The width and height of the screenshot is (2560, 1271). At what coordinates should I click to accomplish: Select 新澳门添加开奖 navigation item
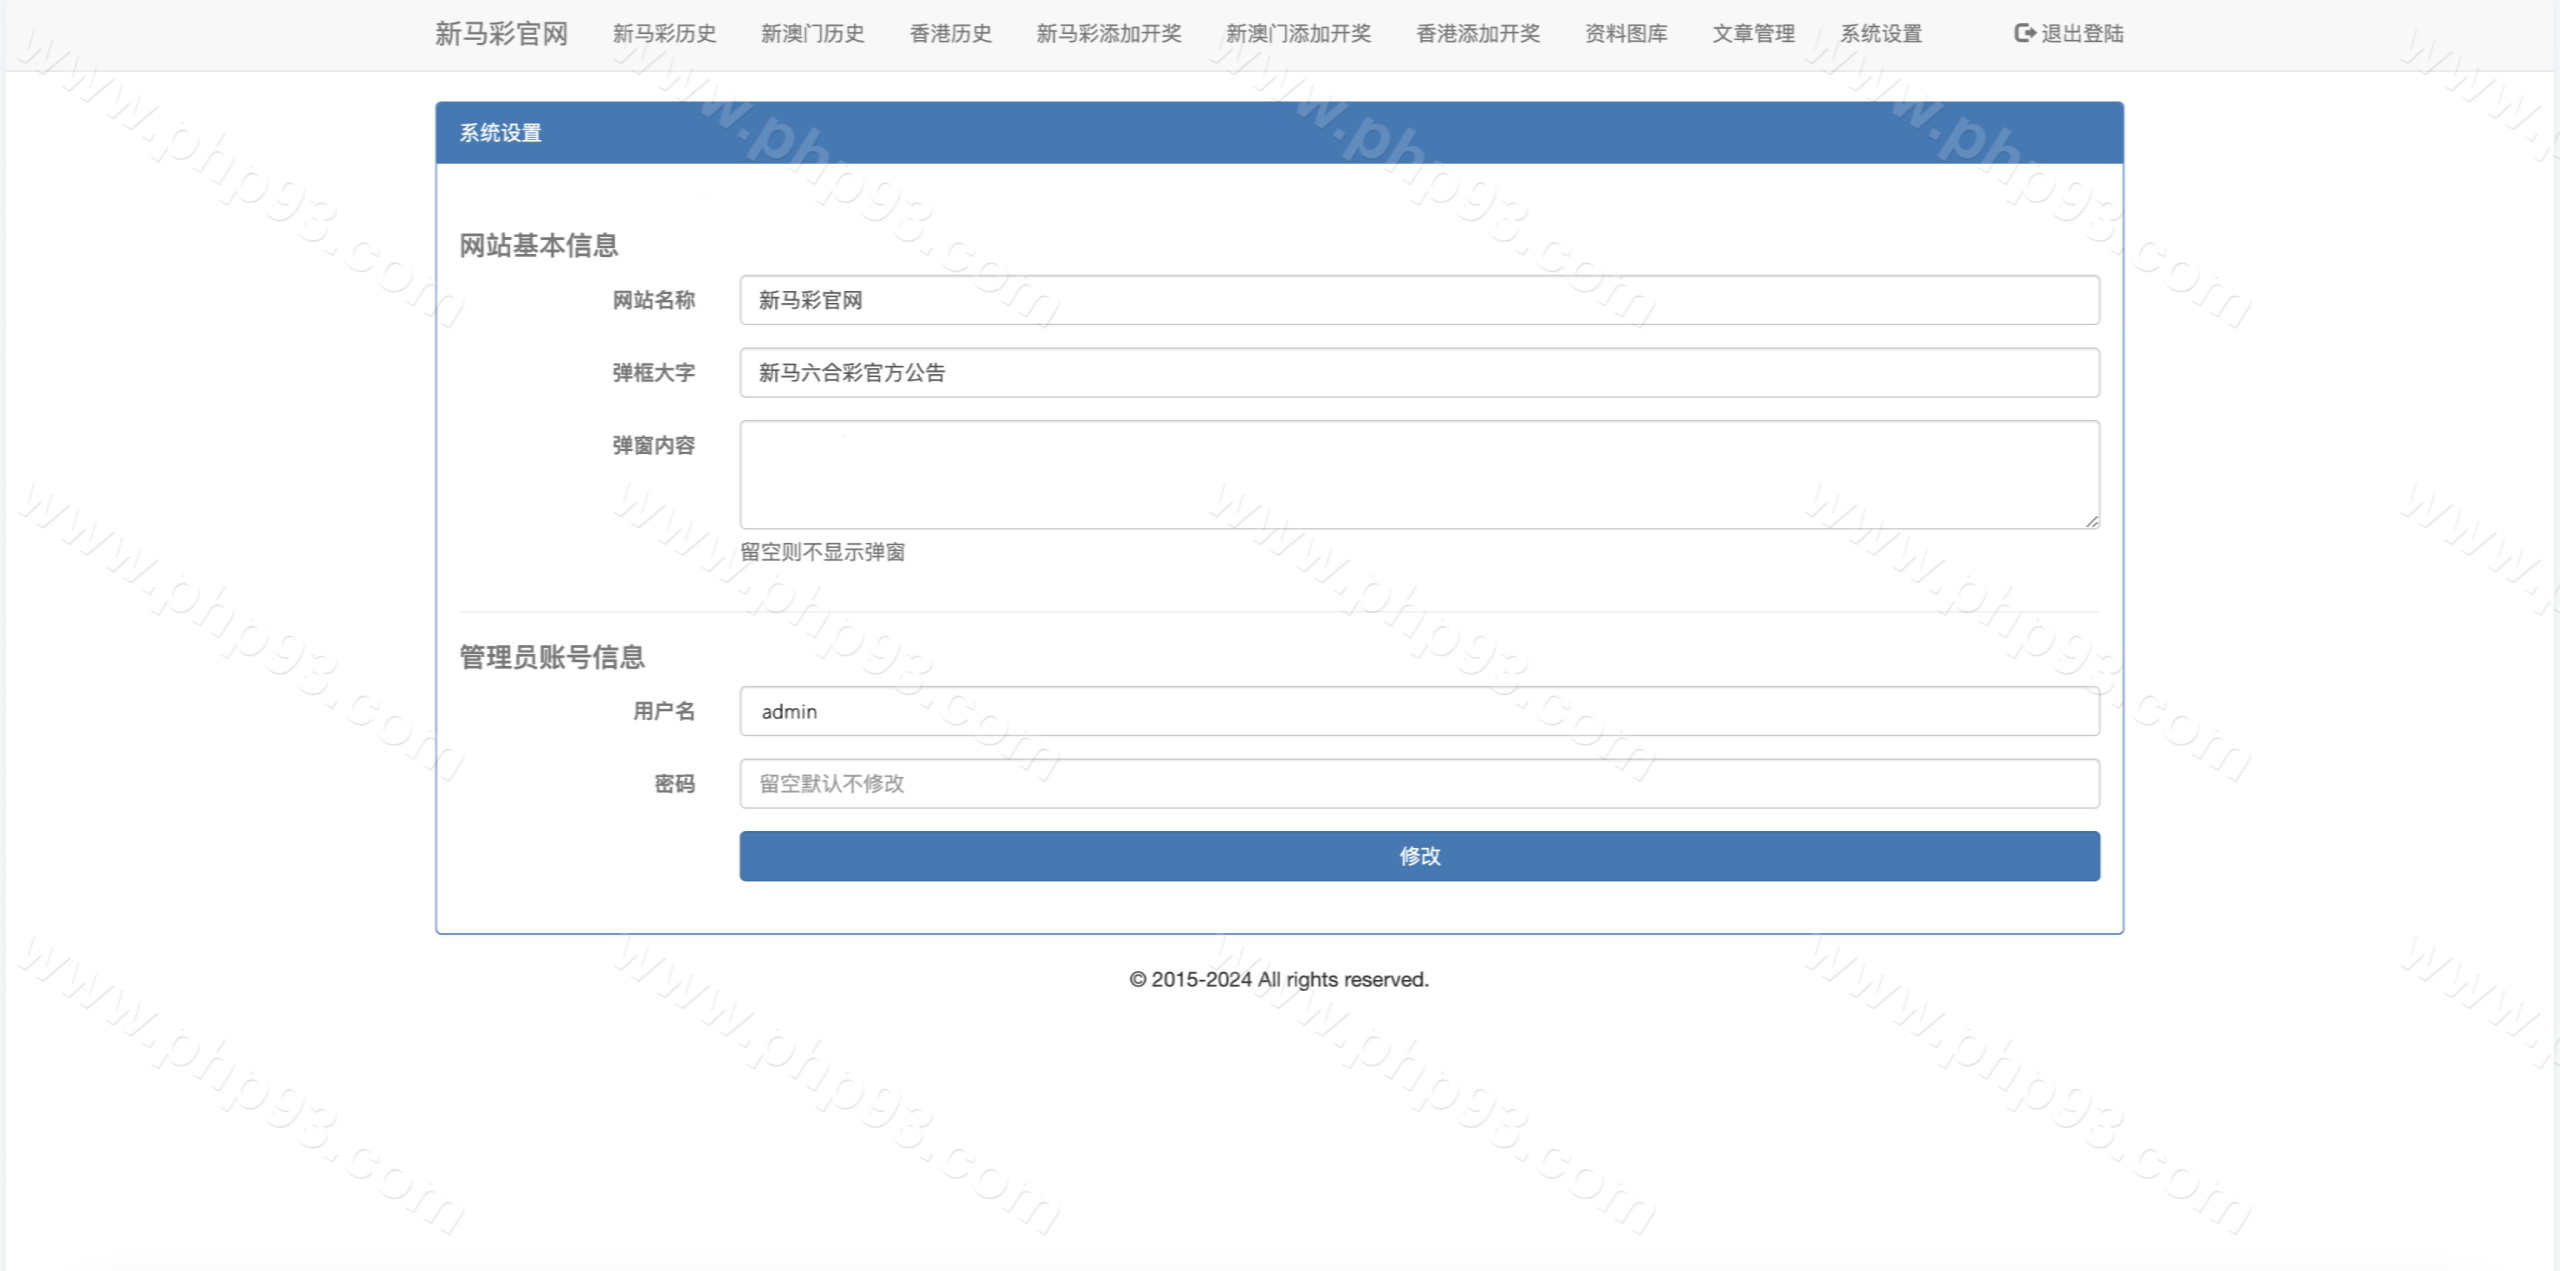coord(1298,33)
